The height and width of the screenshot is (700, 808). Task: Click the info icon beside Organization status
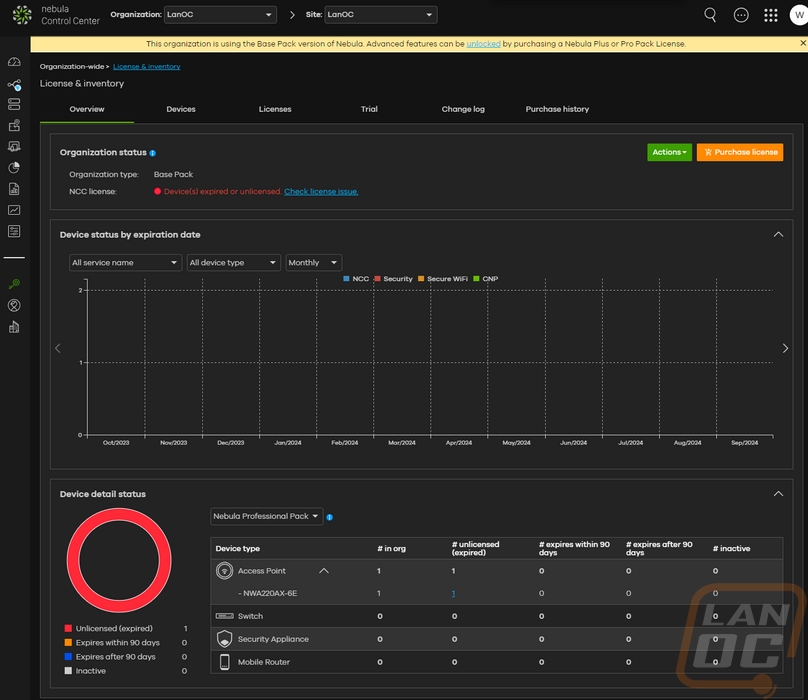click(153, 153)
